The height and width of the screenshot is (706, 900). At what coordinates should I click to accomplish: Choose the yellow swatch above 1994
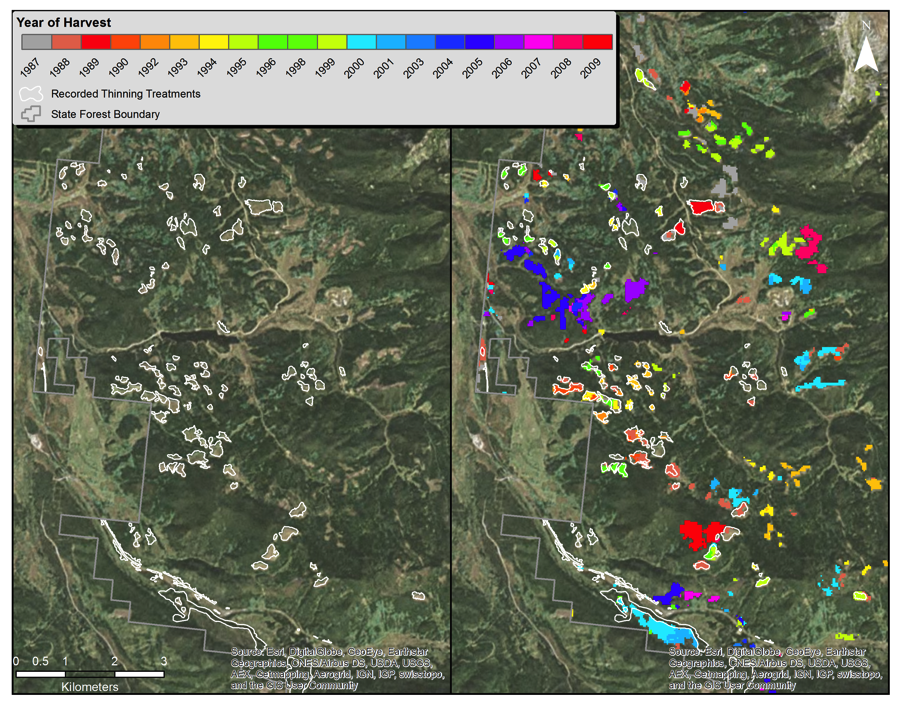coord(214,42)
